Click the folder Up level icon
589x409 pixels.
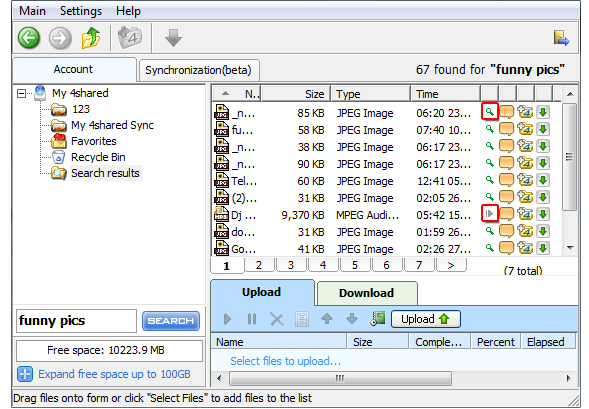coord(91,38)
